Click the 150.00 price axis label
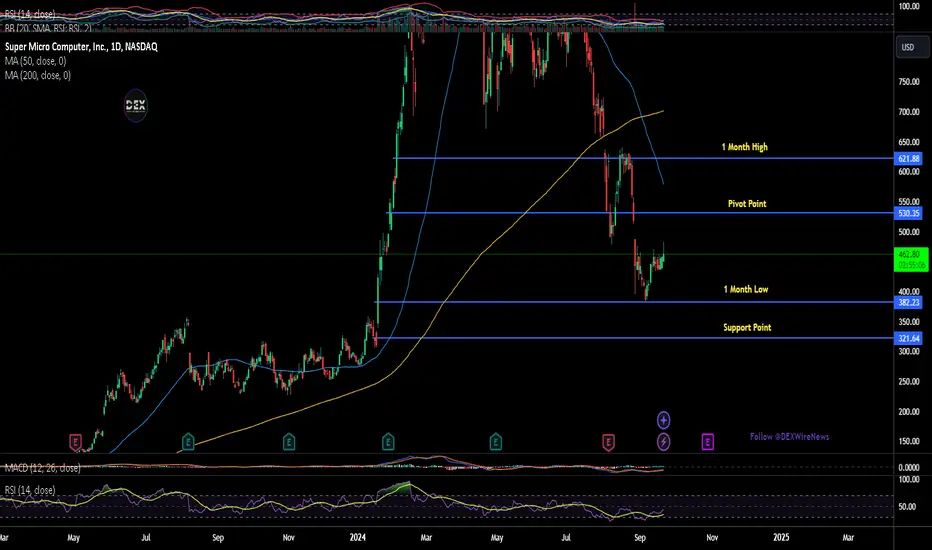This screenshot has height=550, width=932. click(909, 442)
